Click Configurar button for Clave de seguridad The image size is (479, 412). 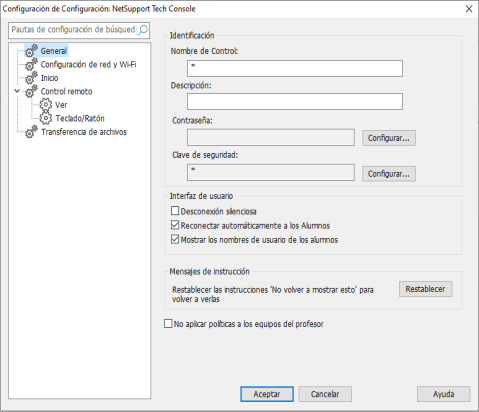click(389, 174)
